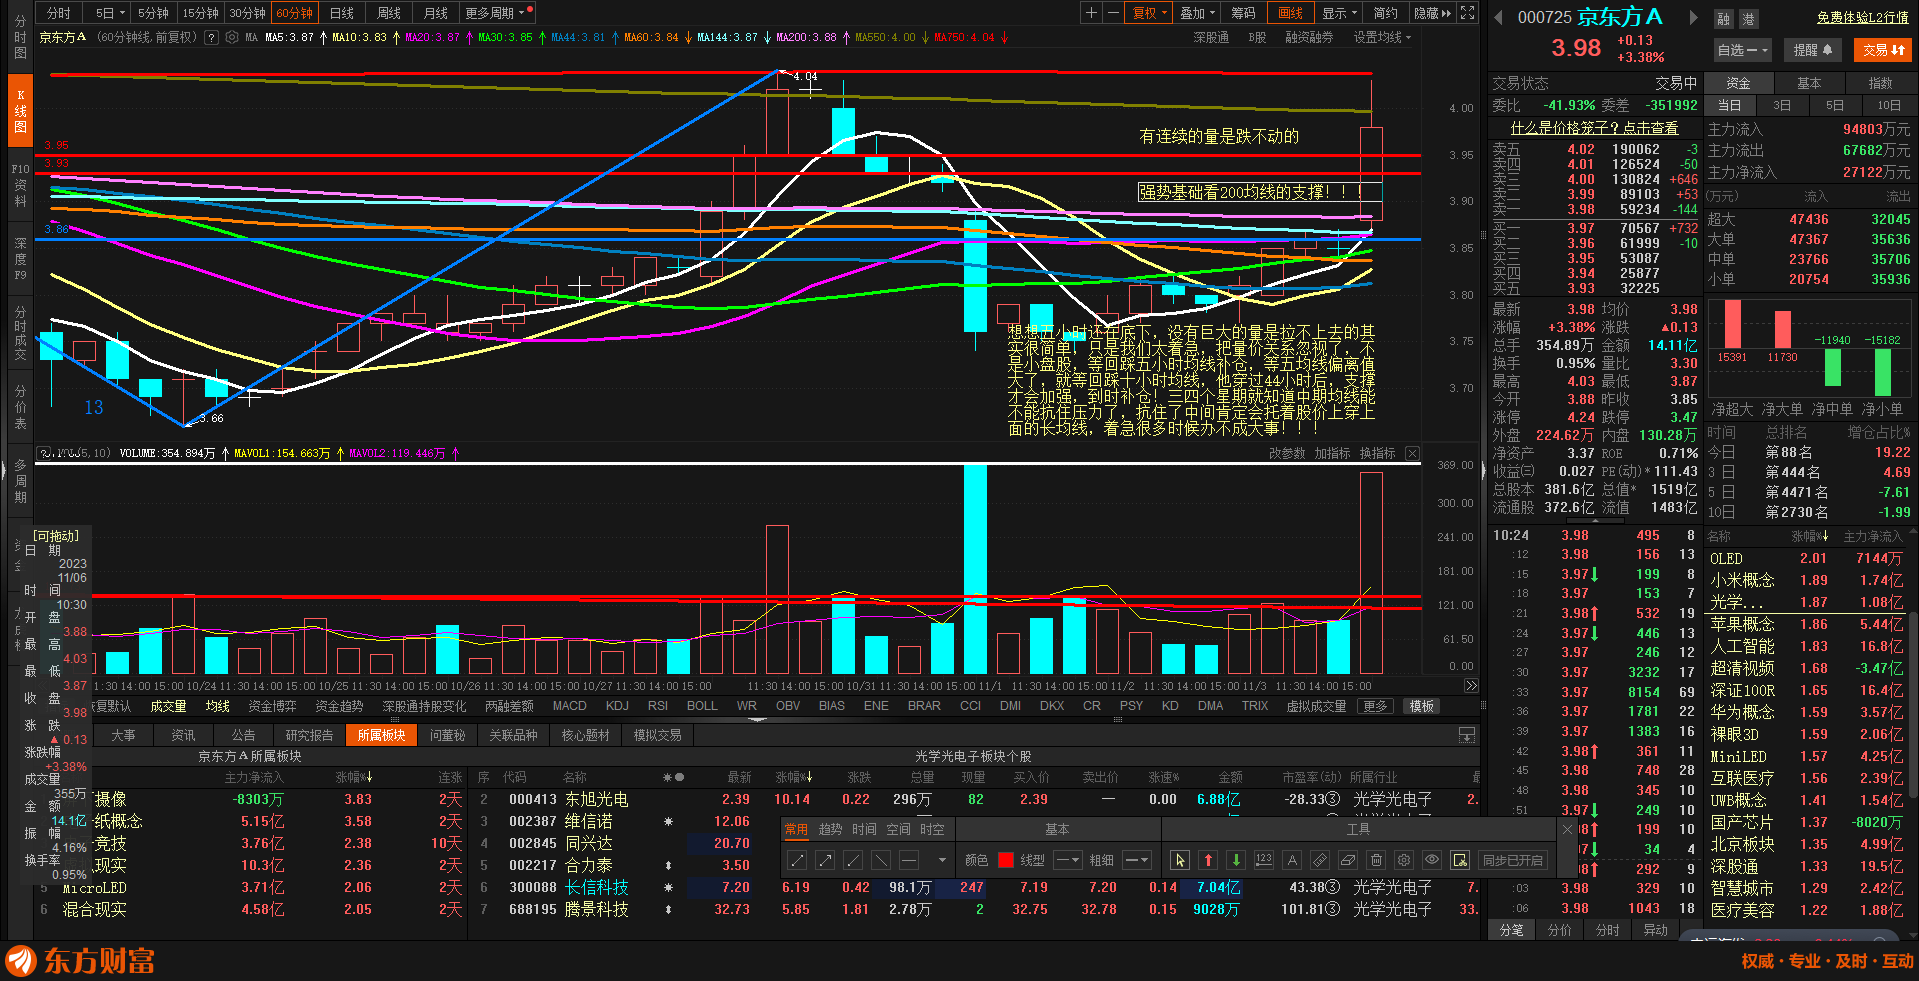Click the 改参数 edit parameters link
Image resolution: width=1919 pixels, height=981 pixels.
(x=1287, y=454)
